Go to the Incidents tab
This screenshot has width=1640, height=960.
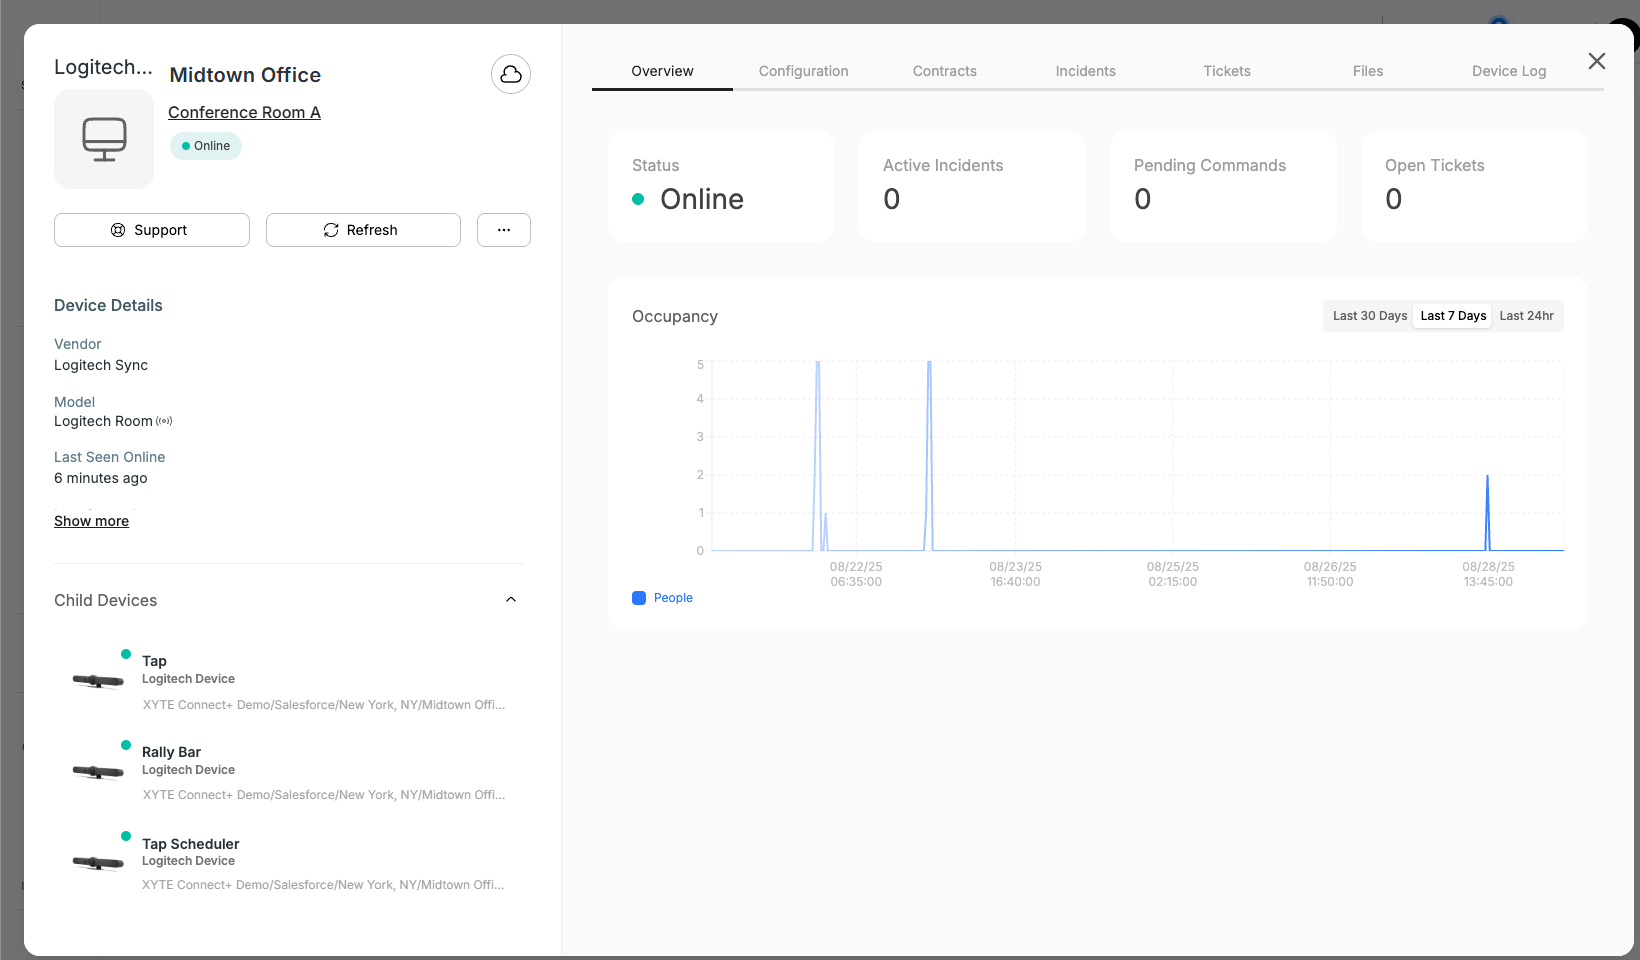click(x=1085, y=71)
